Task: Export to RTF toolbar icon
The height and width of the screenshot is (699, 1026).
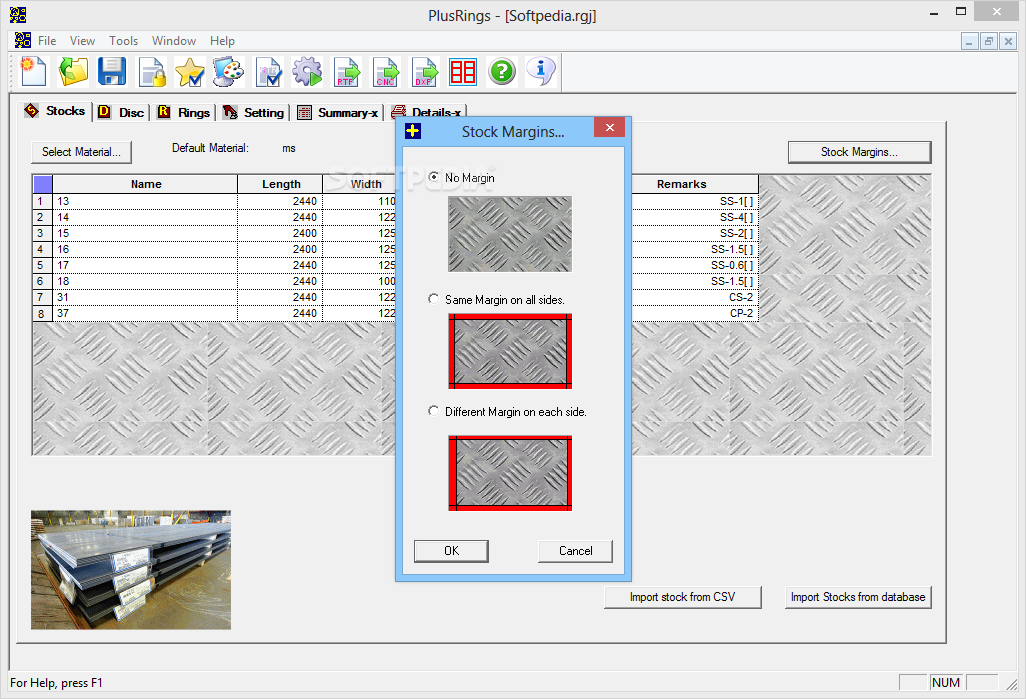Action: pyautogui.click(x=346, y=71)
